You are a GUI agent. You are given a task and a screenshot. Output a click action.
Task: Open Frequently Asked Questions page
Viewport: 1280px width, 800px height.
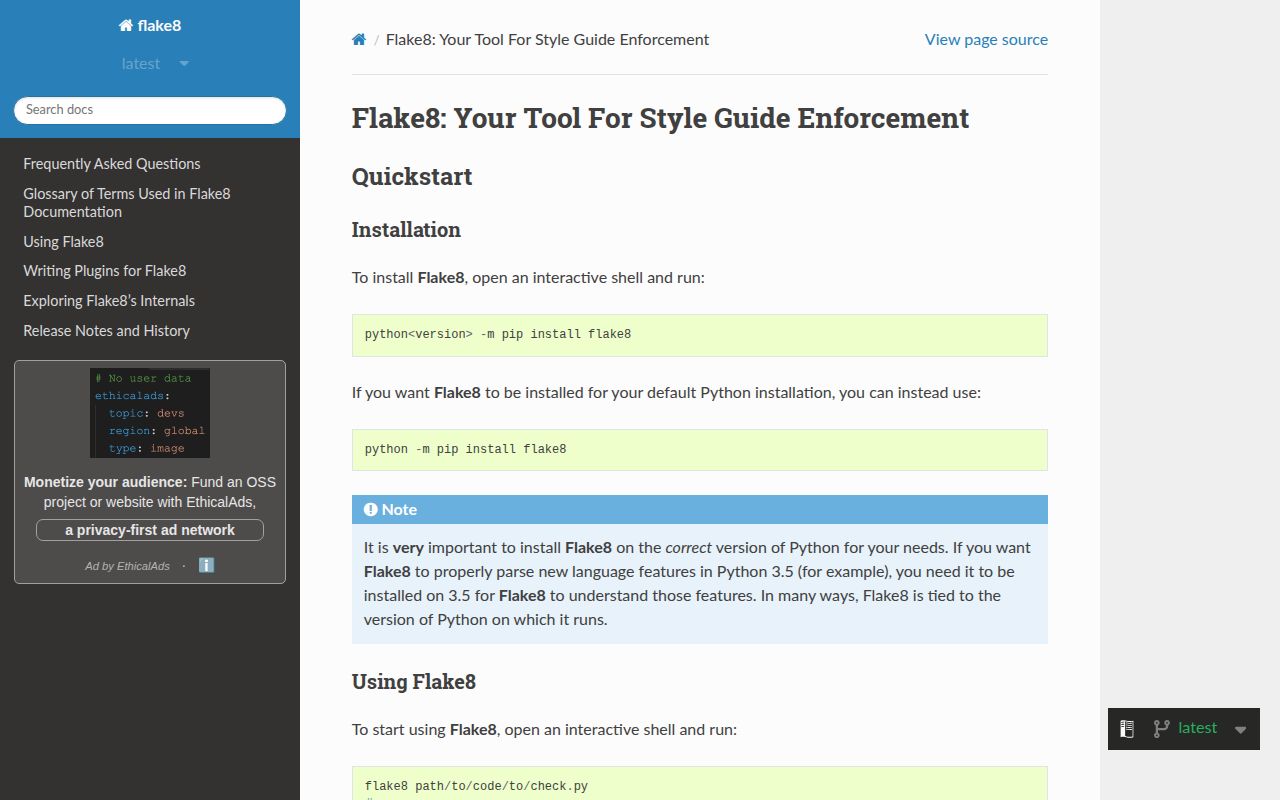112,164
